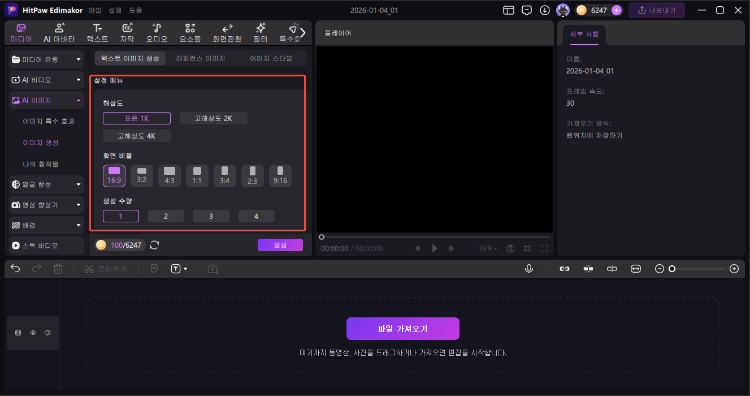
Task: Undo the last action in timeline toolbar
Action: (x=15, y=269)
